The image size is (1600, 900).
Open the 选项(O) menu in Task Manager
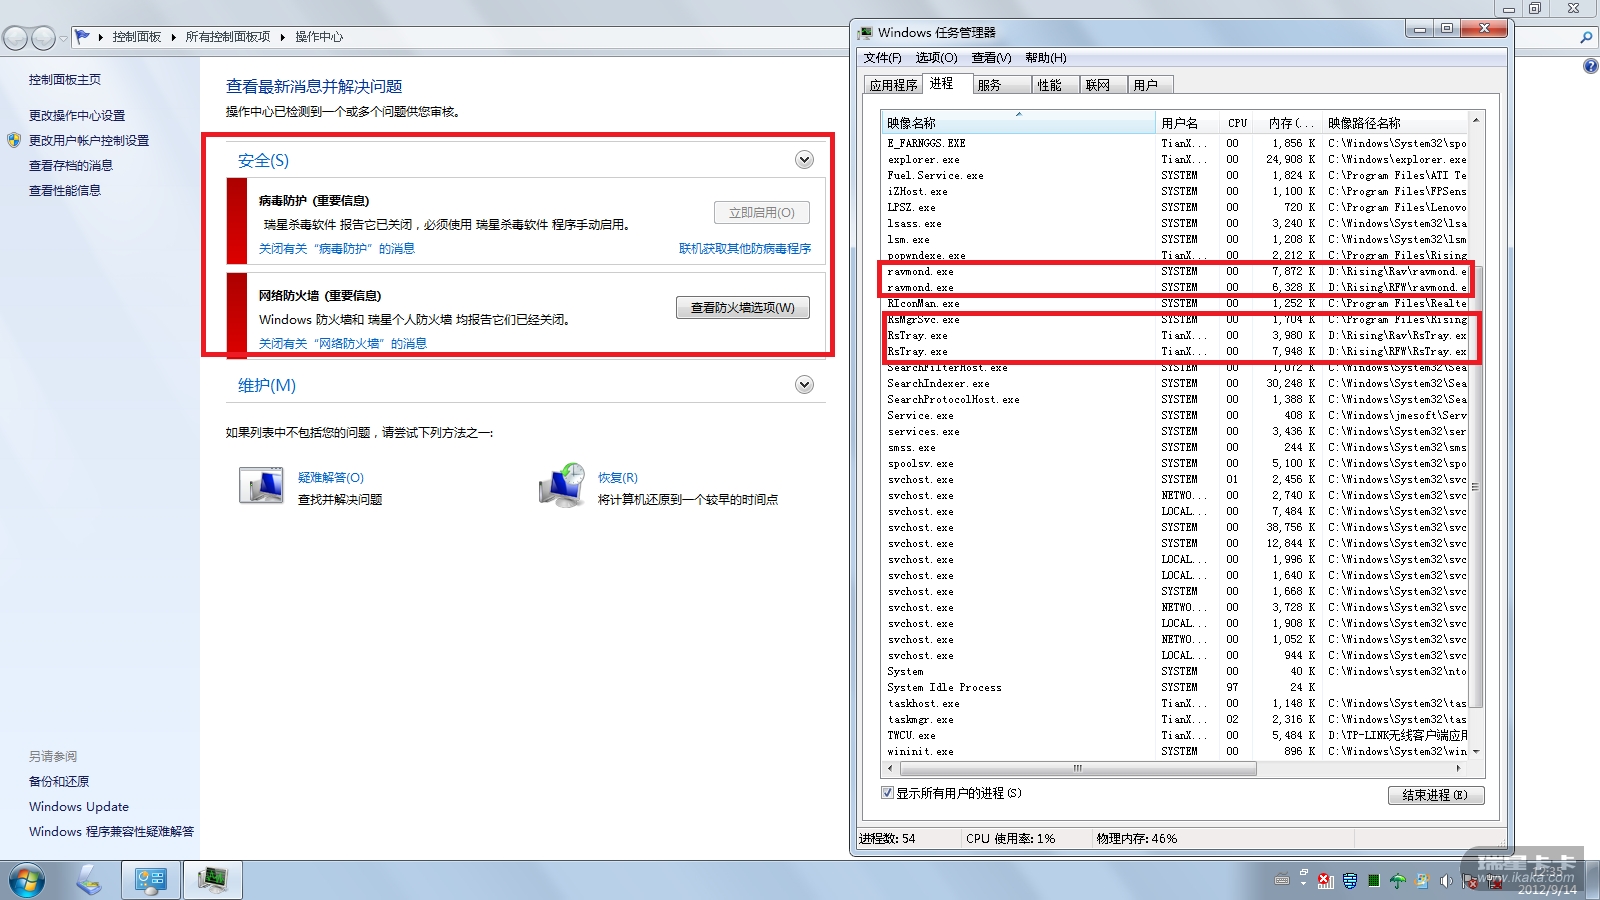point(937,58)
